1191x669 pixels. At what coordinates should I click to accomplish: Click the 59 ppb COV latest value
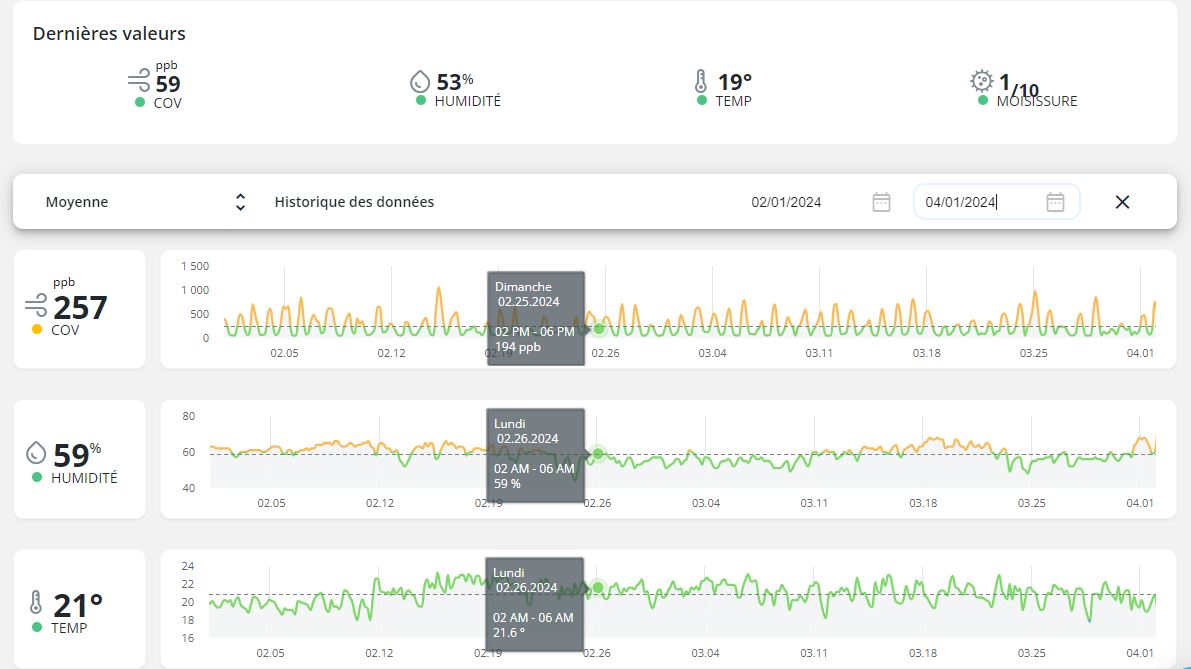(x=167, y=84)
